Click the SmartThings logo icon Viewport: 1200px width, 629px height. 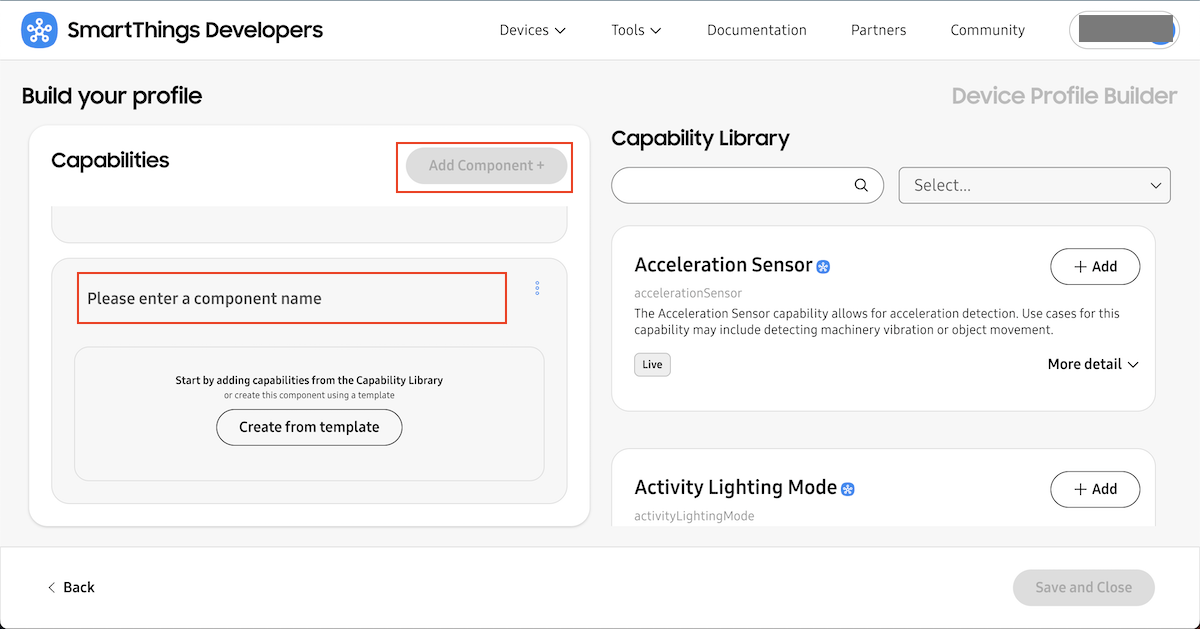[39, 31]
